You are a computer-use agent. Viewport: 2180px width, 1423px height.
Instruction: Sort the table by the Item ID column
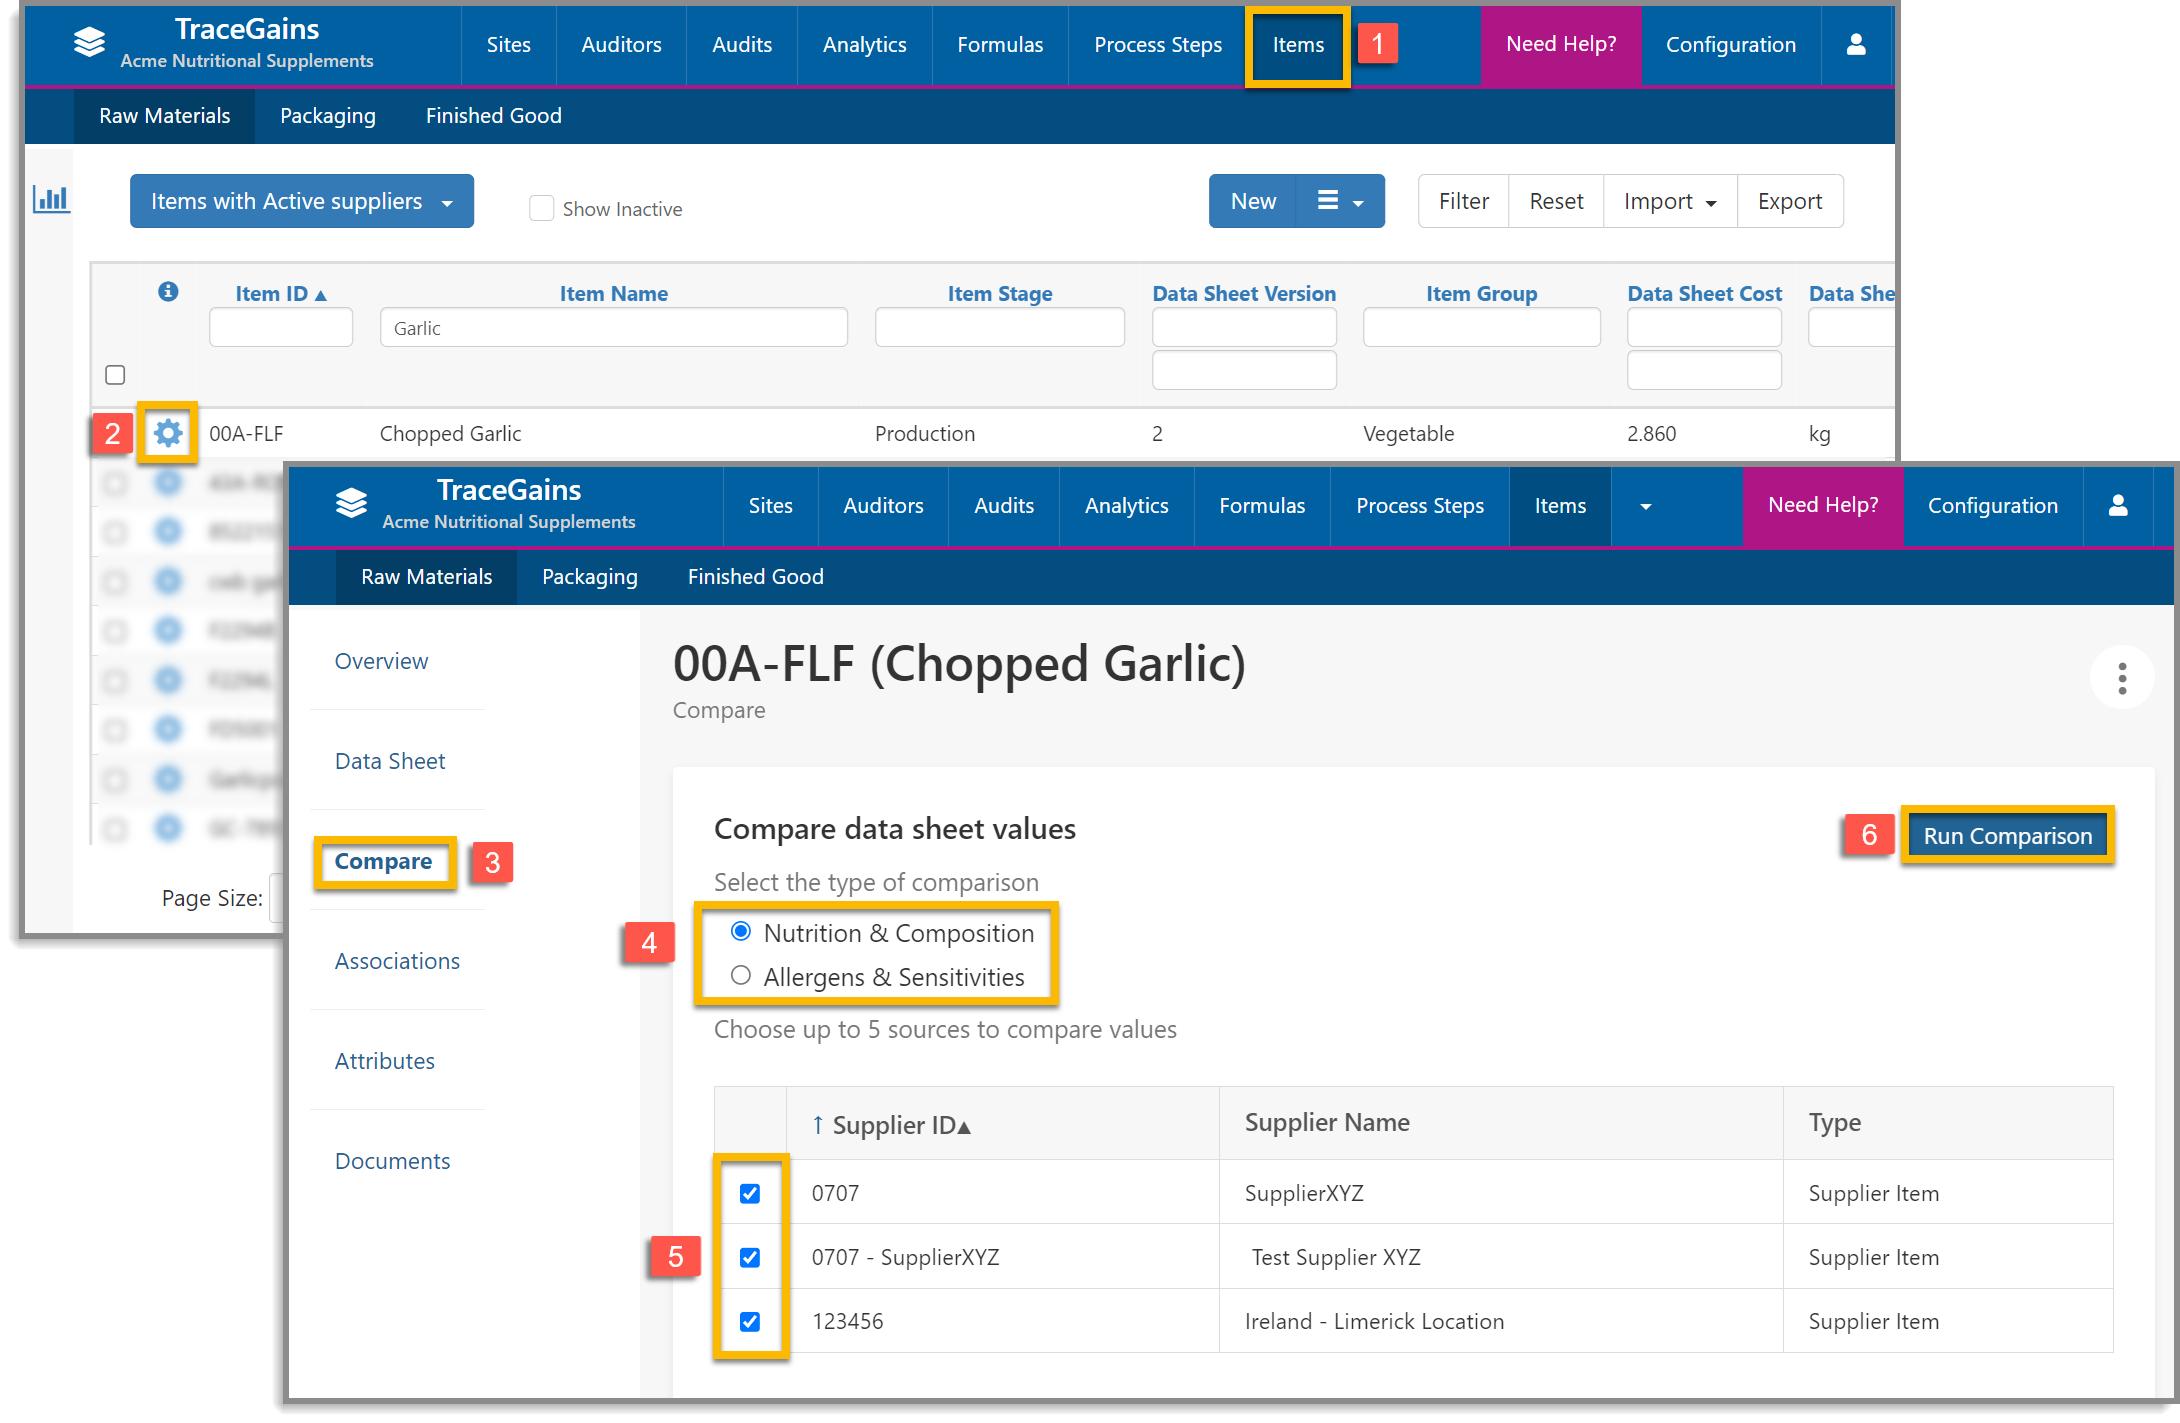[x=281, y=293]
